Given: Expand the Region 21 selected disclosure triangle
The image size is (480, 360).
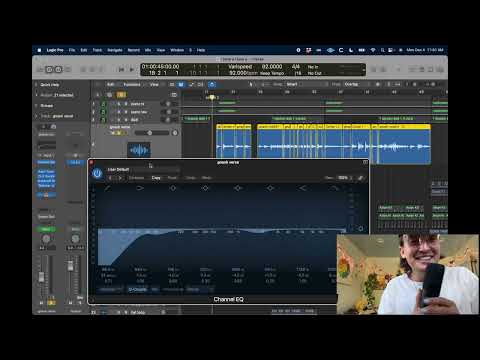Looking at the screenshot, I should pyautogui.click(x=36, y=95).
